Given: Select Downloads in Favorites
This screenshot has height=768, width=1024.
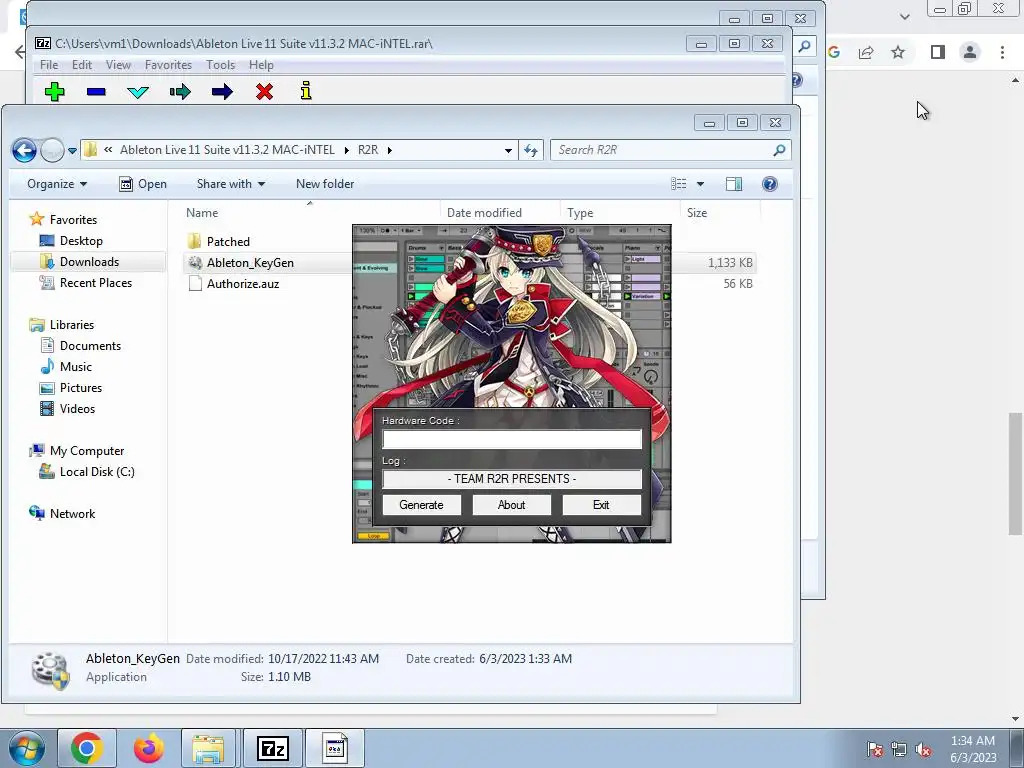Looking at the screenshot, I should click(x=89, y=262).
